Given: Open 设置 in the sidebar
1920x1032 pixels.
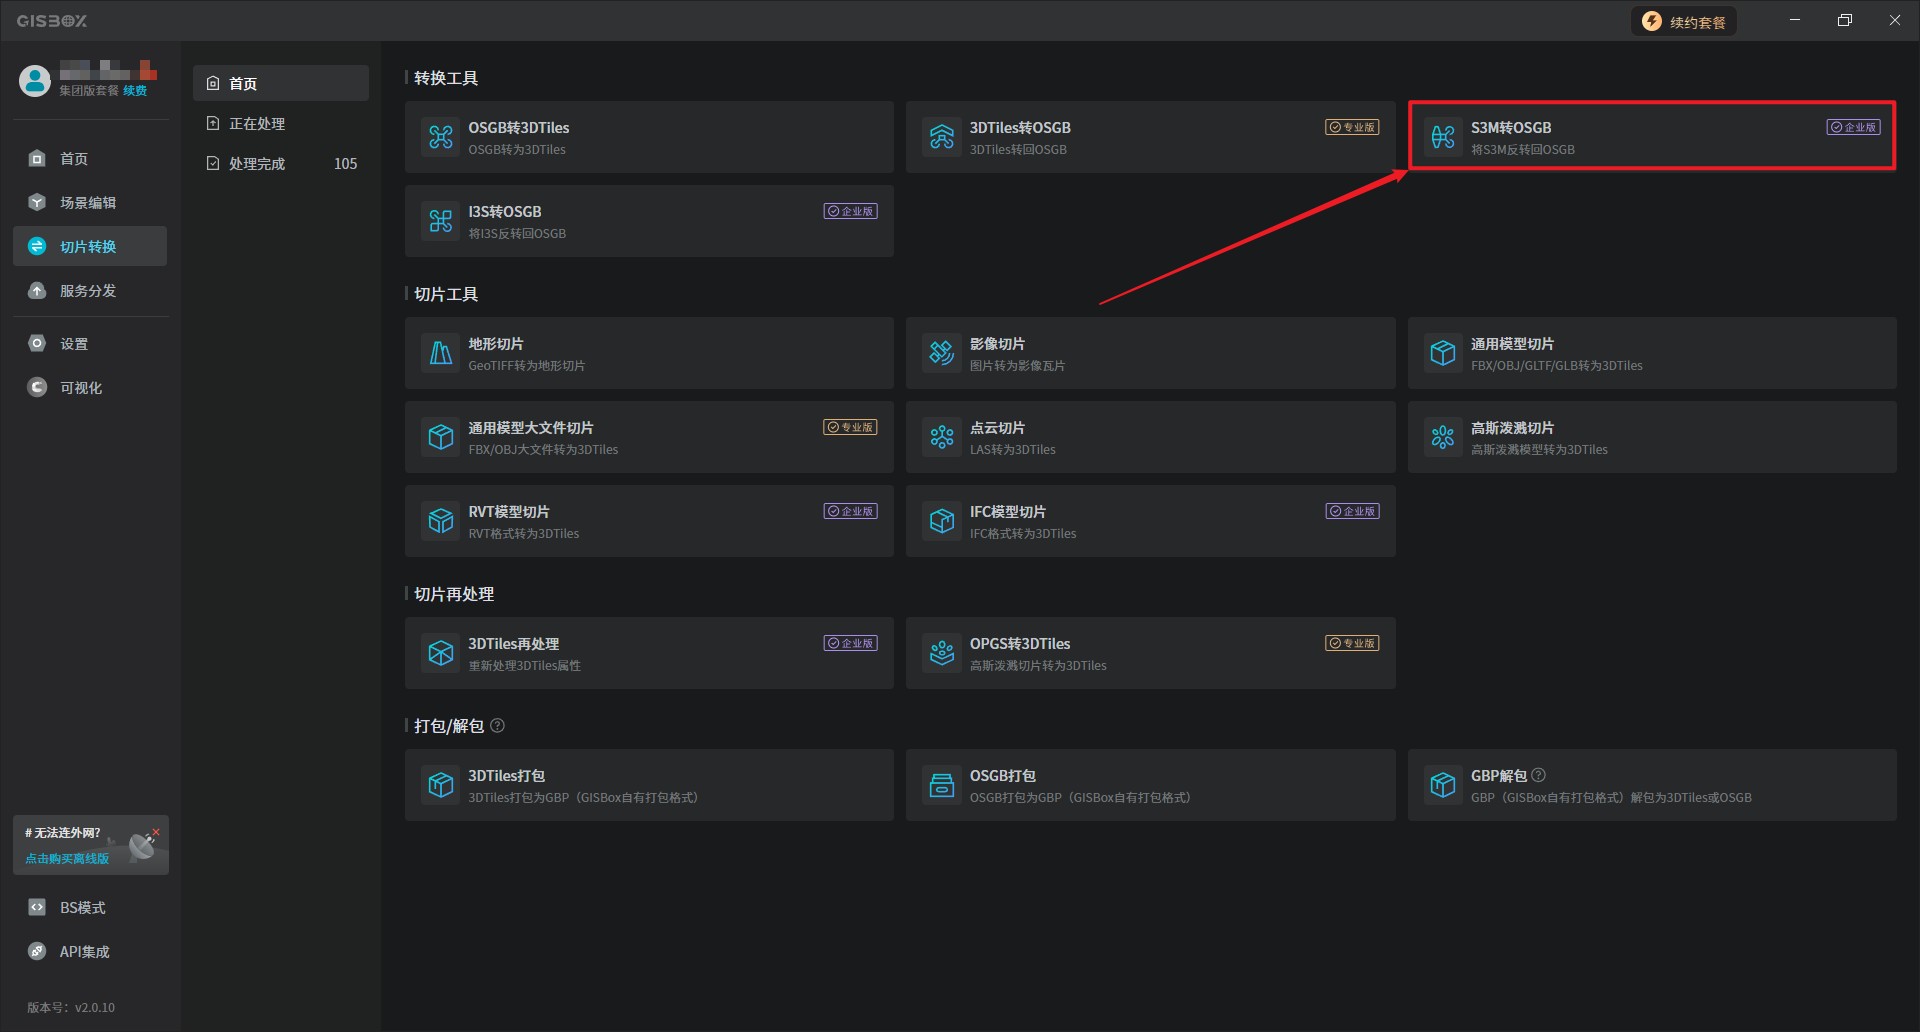Looking at the screenshot, I should pos(74,344).
